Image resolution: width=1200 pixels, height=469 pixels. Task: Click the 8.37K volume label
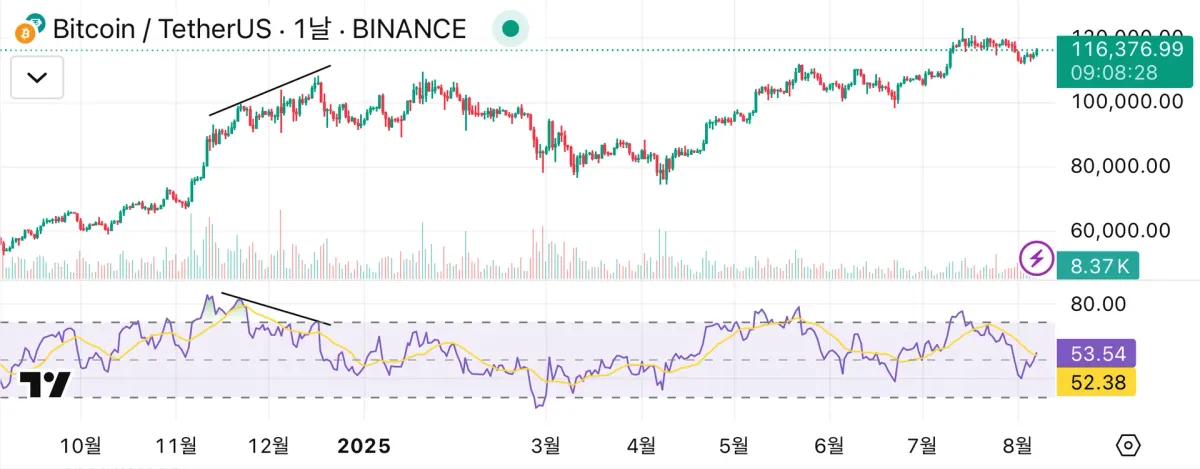[x=1100, y=266]
